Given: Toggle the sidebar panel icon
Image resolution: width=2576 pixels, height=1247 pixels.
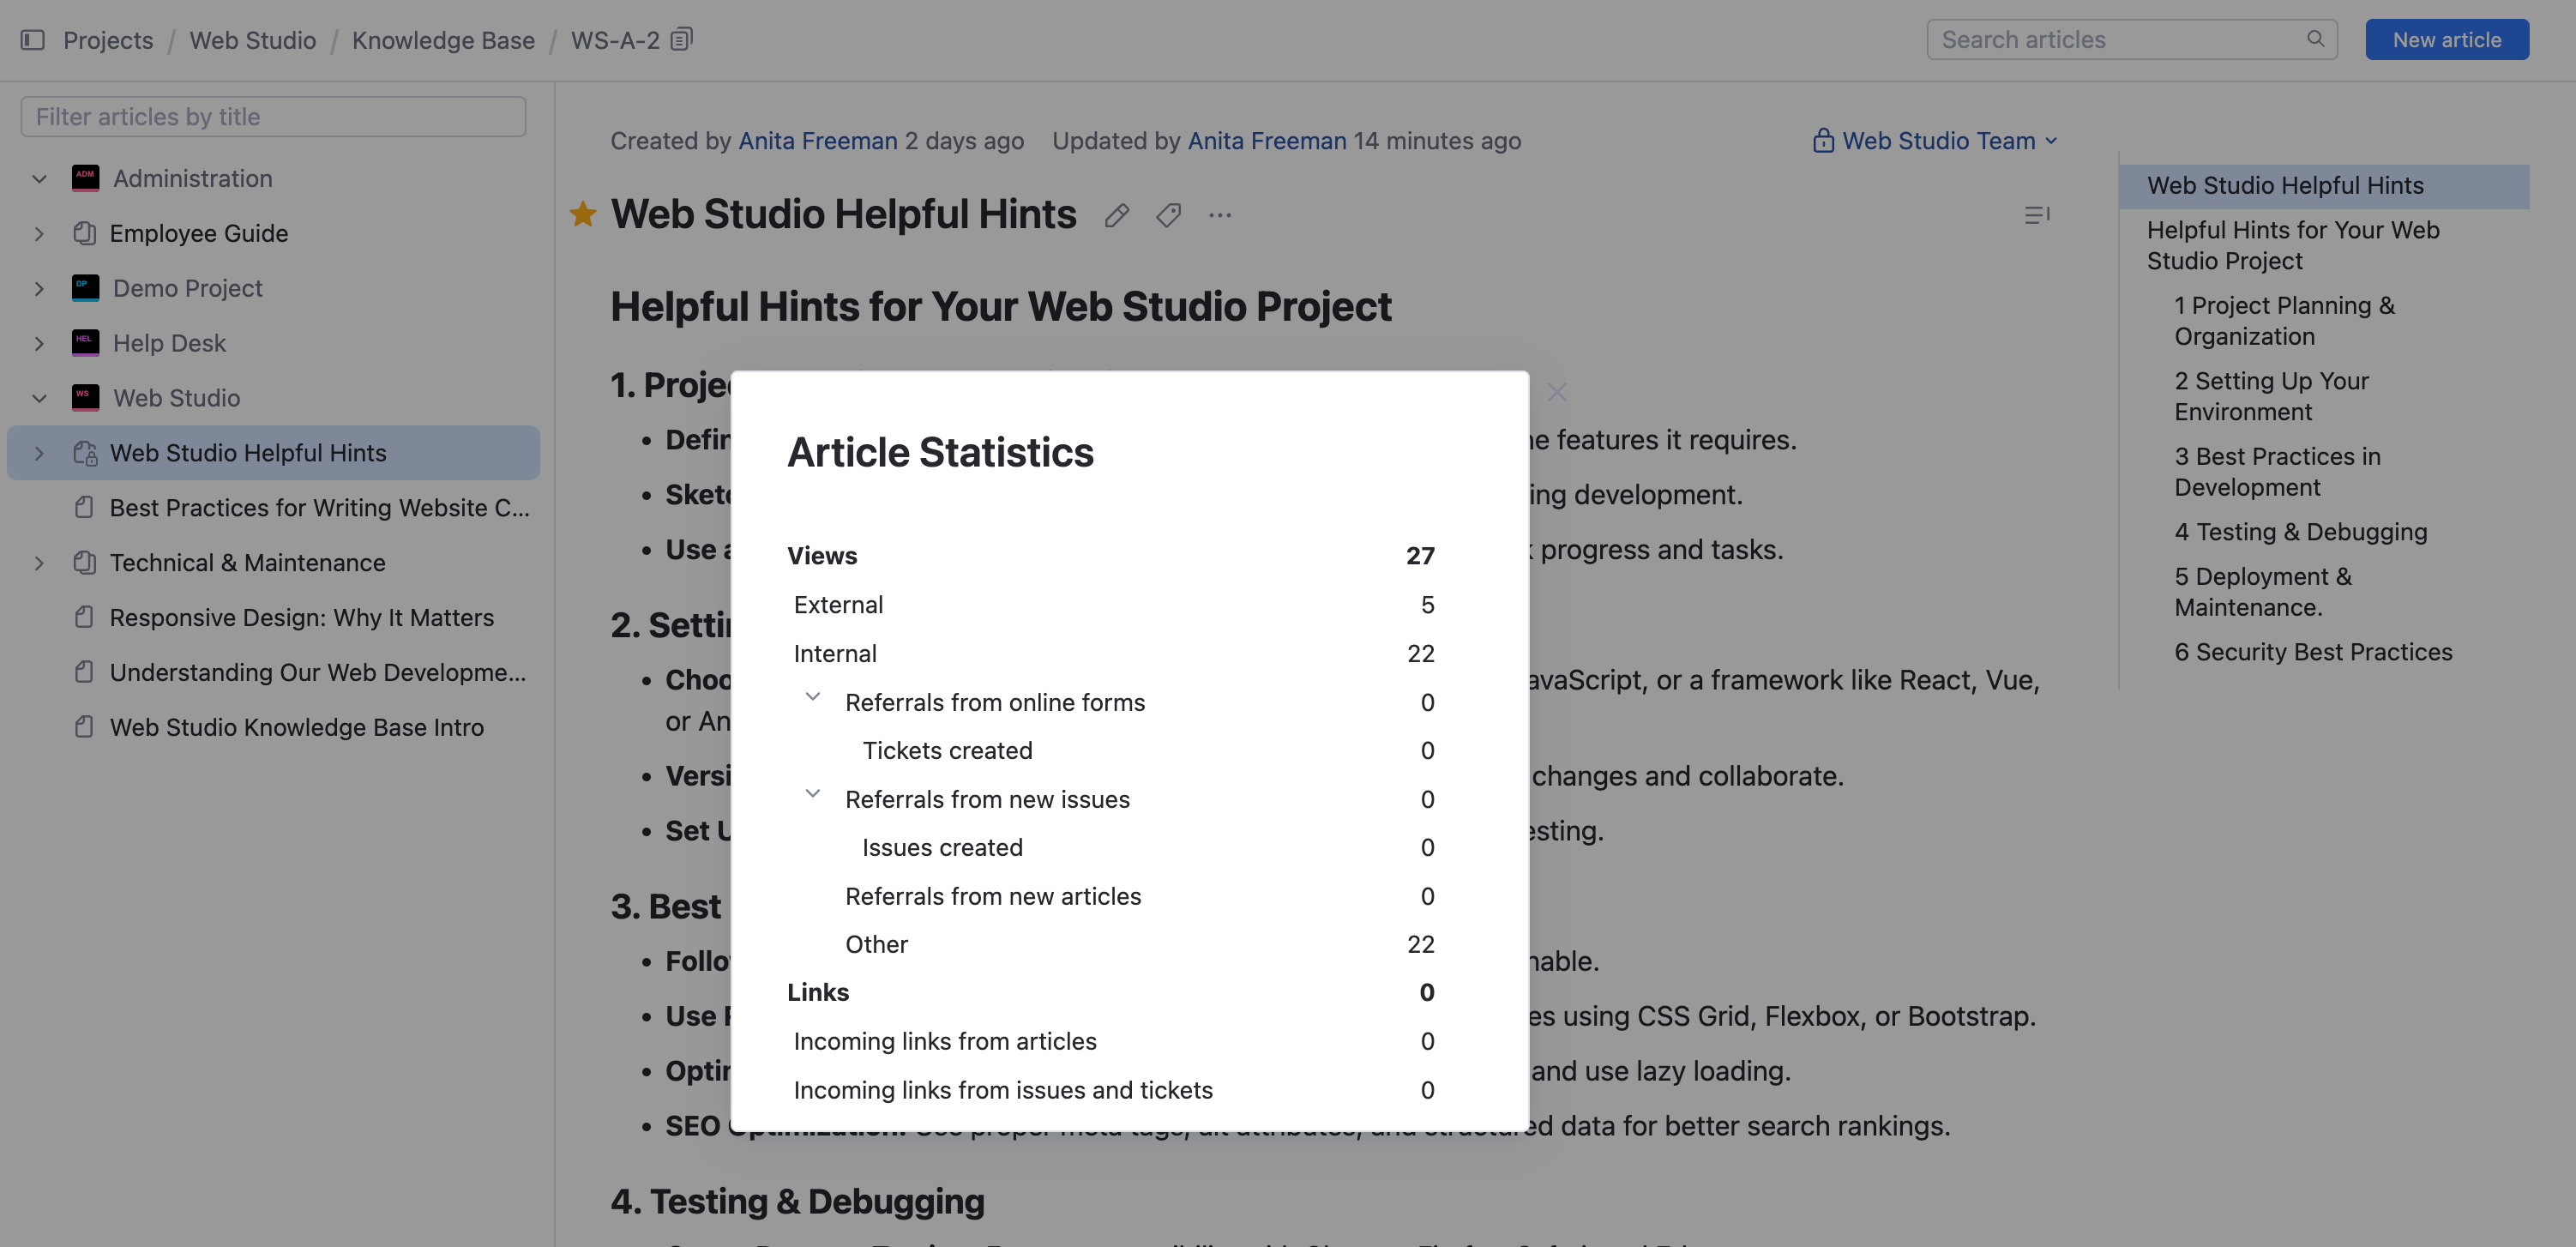Looking at the screenshot, I should point(32,40).
